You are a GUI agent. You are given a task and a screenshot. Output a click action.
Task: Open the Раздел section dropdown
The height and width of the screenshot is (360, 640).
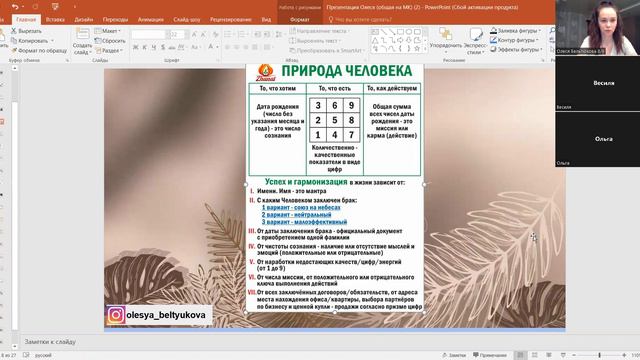pos(109,51)
